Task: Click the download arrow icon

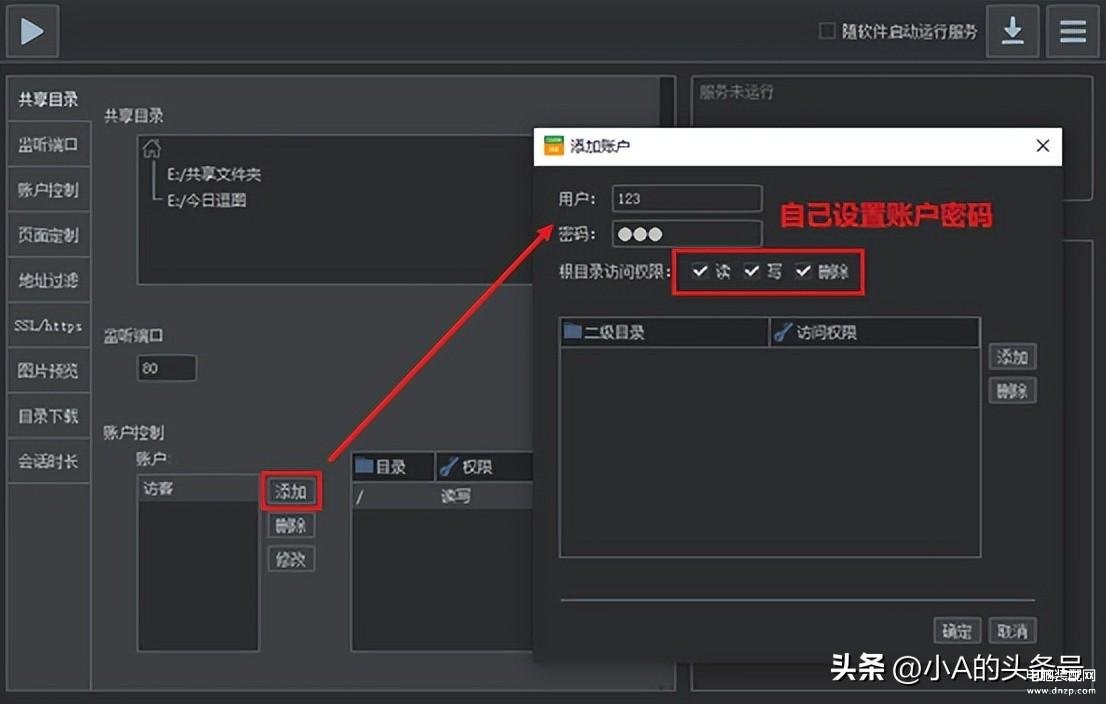Action: click(x=1012, y=31)
